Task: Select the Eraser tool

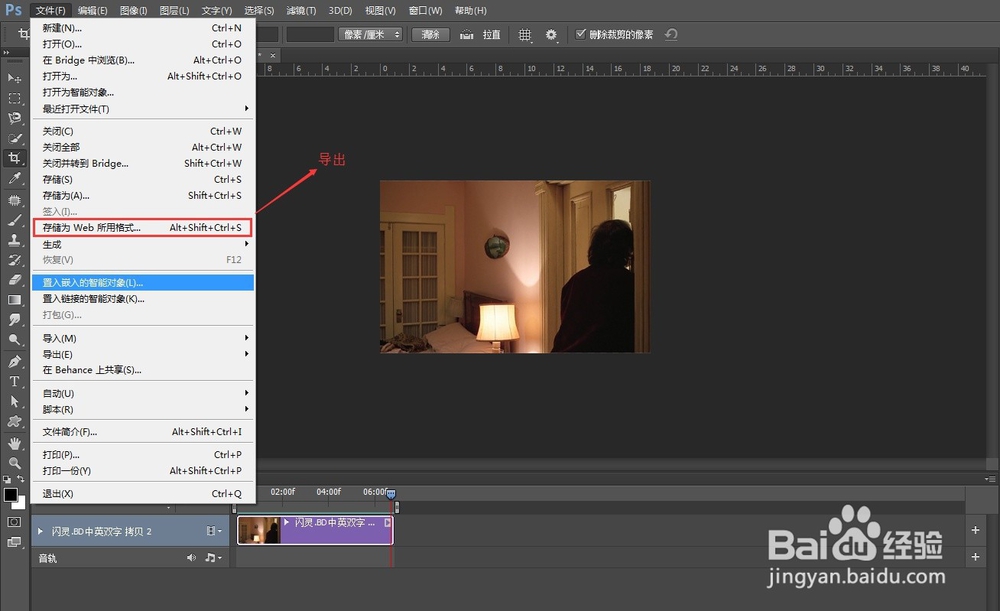Action: tap(14, 279)
